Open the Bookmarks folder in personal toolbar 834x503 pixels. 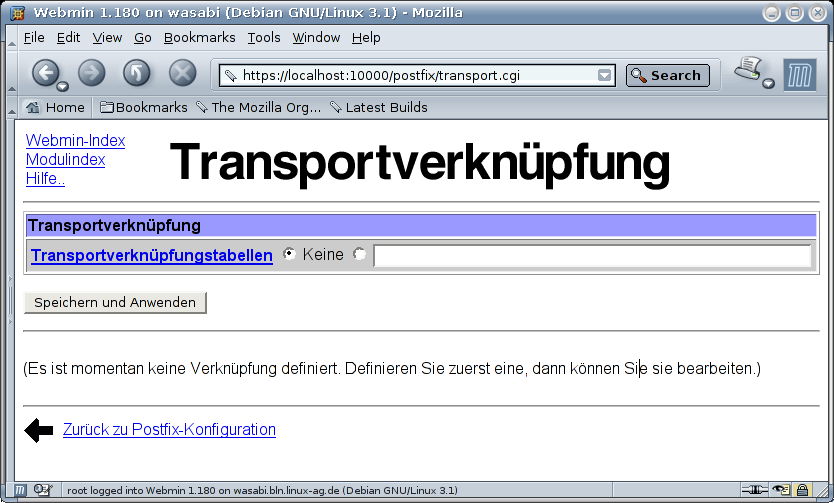144,107
